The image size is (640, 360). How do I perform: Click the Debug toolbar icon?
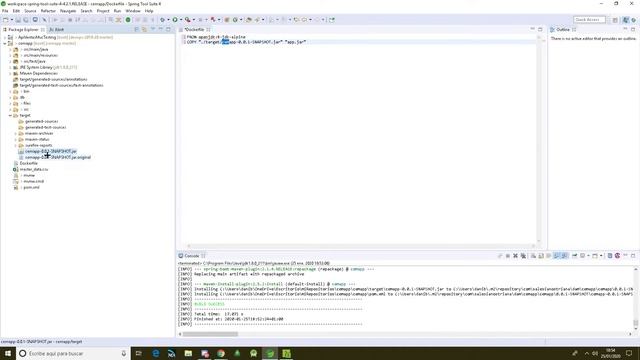(162, 20)
